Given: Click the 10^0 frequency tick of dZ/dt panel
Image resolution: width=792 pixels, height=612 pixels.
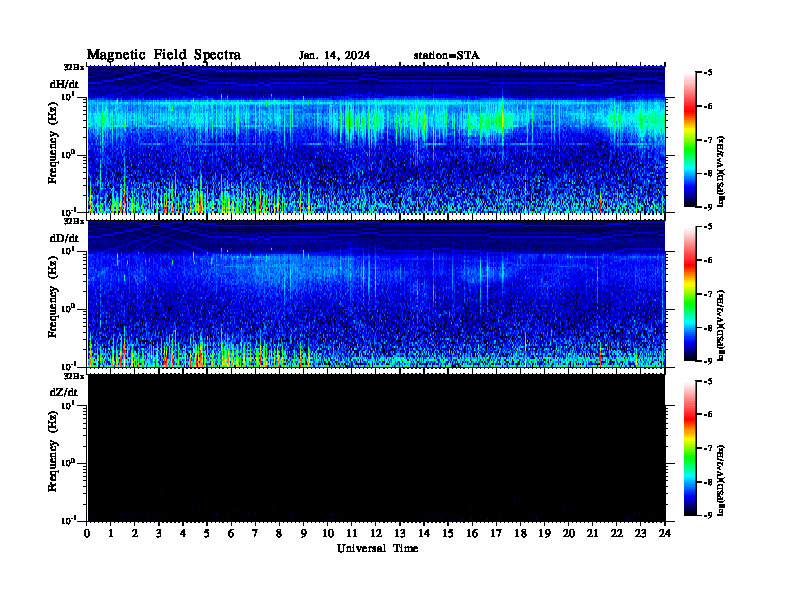Looking at the screenshot, I should (x=68, y=463).
